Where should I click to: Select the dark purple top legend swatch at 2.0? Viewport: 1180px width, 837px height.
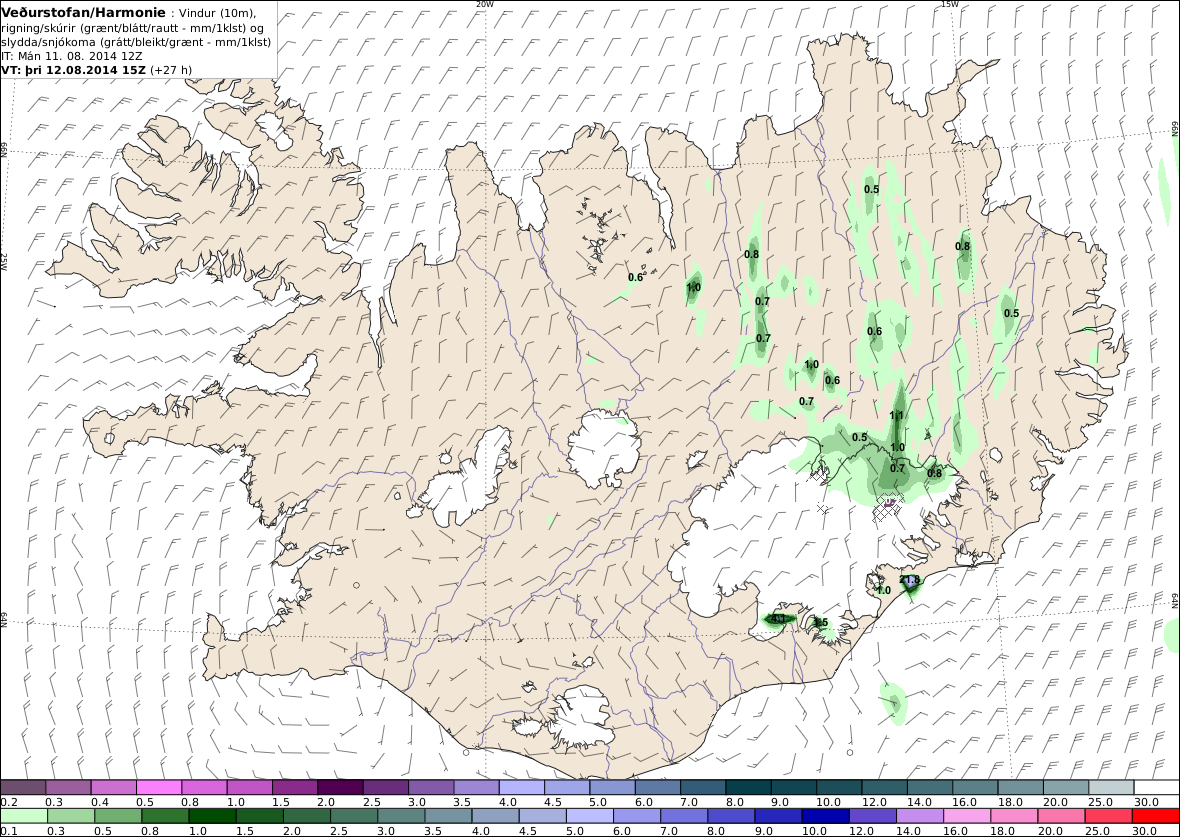point(340,787)
